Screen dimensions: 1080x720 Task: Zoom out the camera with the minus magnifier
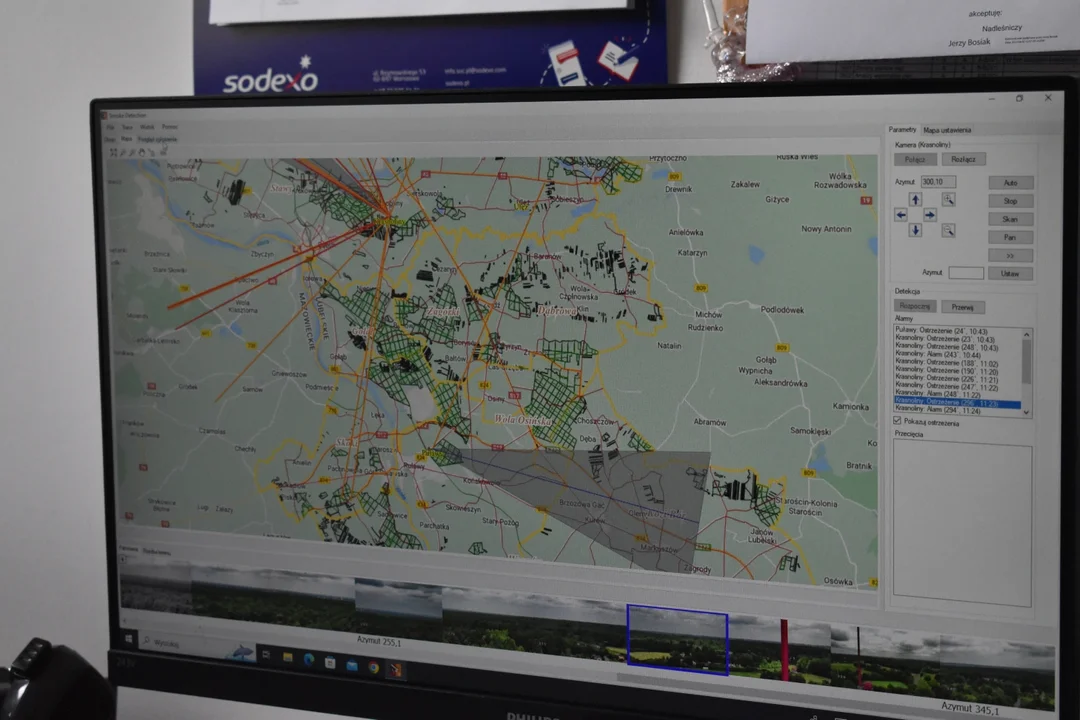coord(948,231)
